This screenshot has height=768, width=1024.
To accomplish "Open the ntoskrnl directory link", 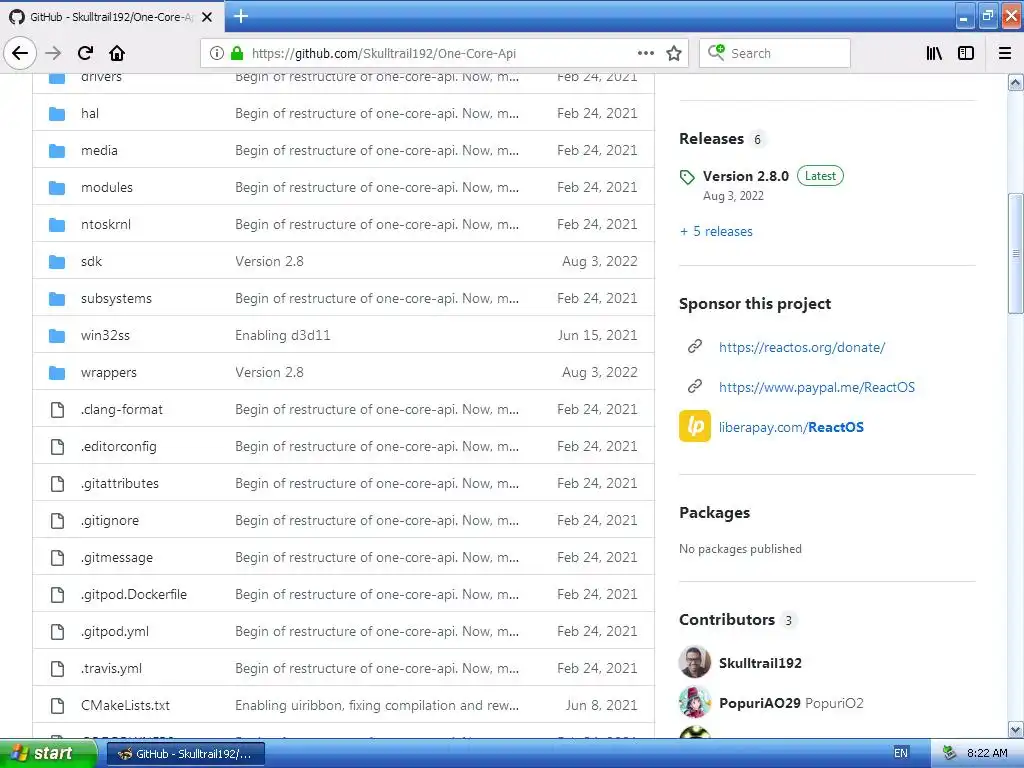I will 106,225.
